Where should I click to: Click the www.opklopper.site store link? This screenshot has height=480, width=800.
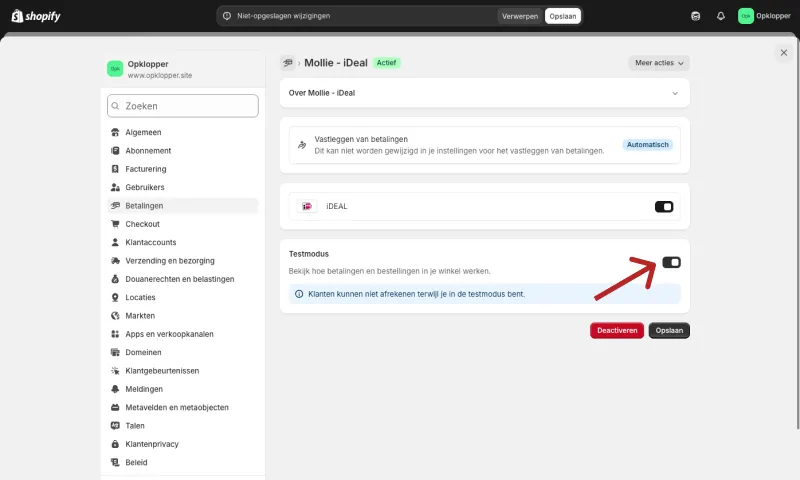pyautogui.click(x=160, y=75)
